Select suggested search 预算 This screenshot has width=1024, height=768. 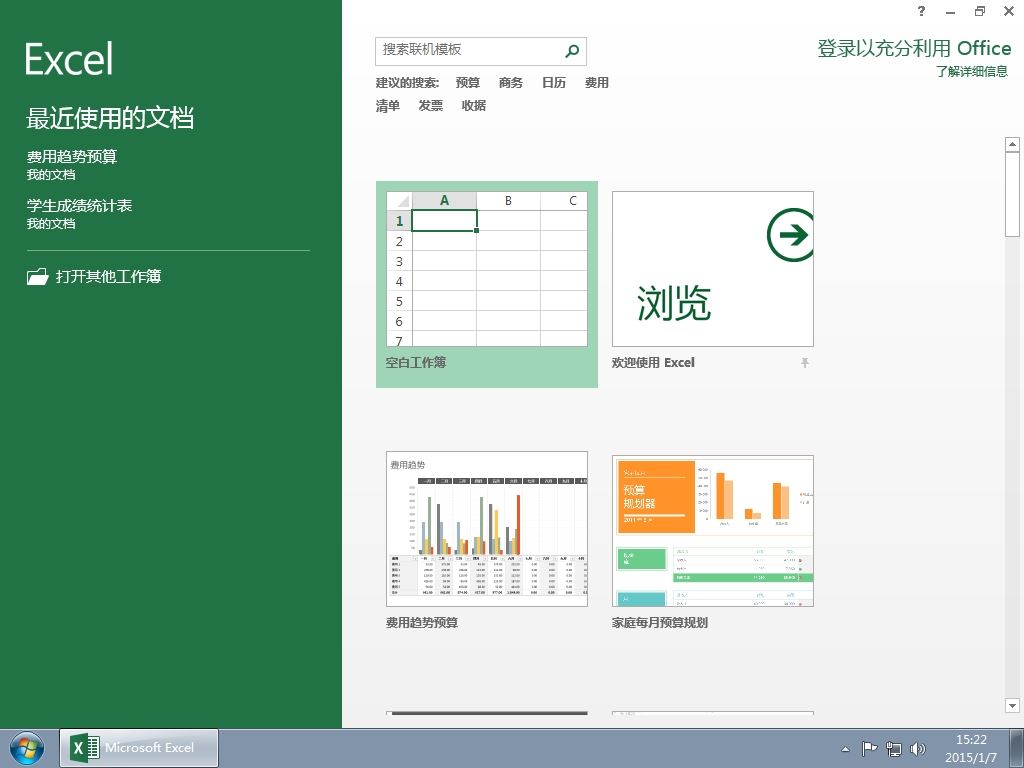[x=468, y=83]
